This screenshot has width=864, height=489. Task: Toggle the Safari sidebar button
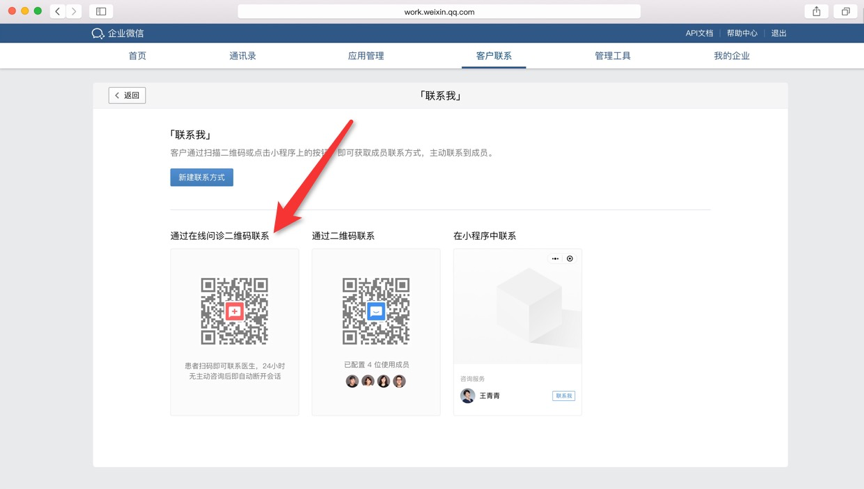click(x=101, y=11)
